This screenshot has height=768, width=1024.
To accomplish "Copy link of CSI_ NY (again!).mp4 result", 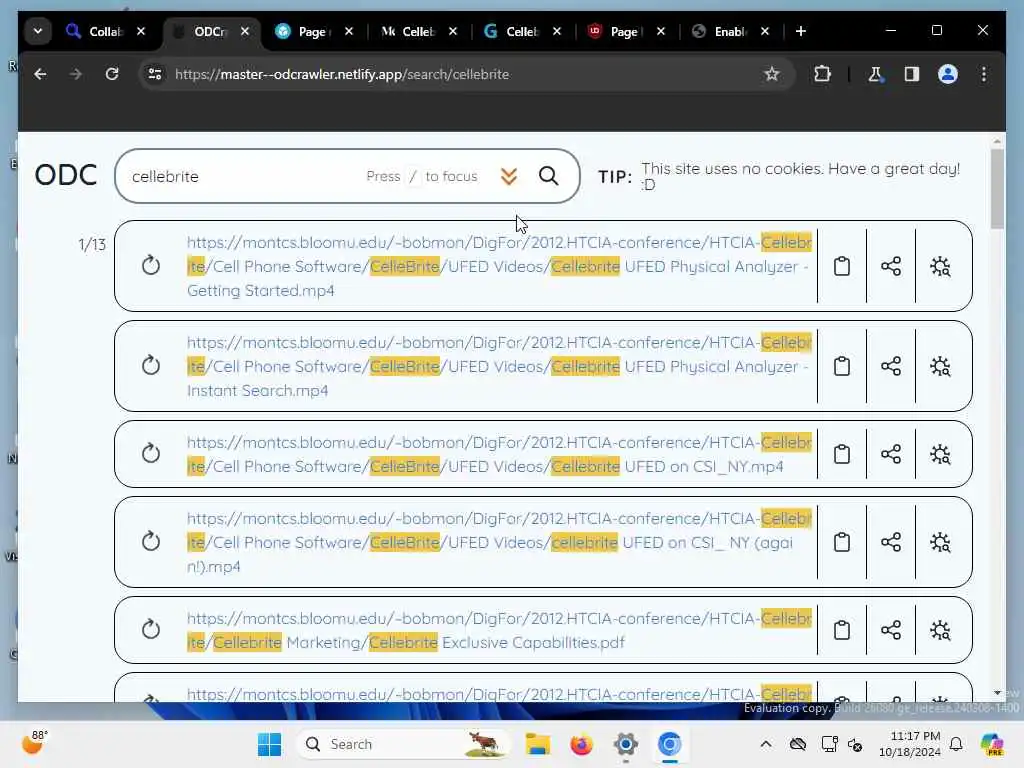I will (842, 542).
